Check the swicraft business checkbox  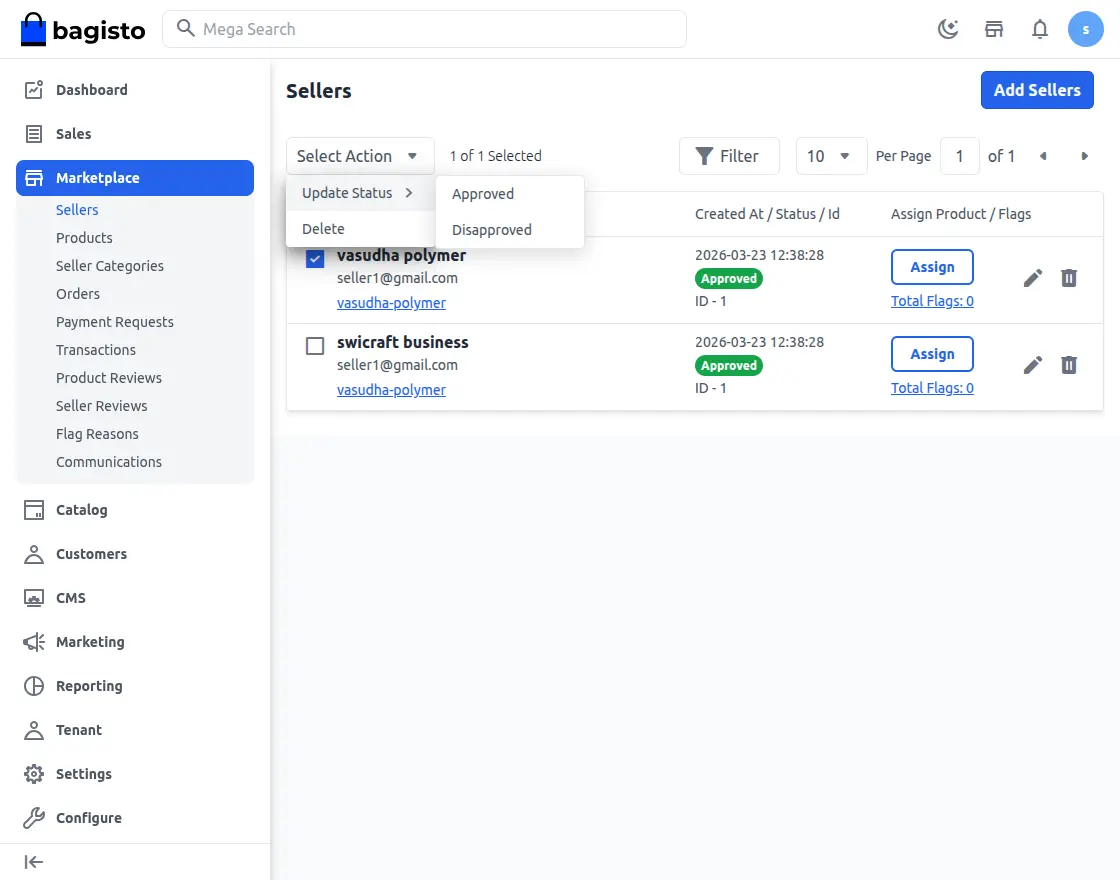pyautogui.click(x=315, y=346)
